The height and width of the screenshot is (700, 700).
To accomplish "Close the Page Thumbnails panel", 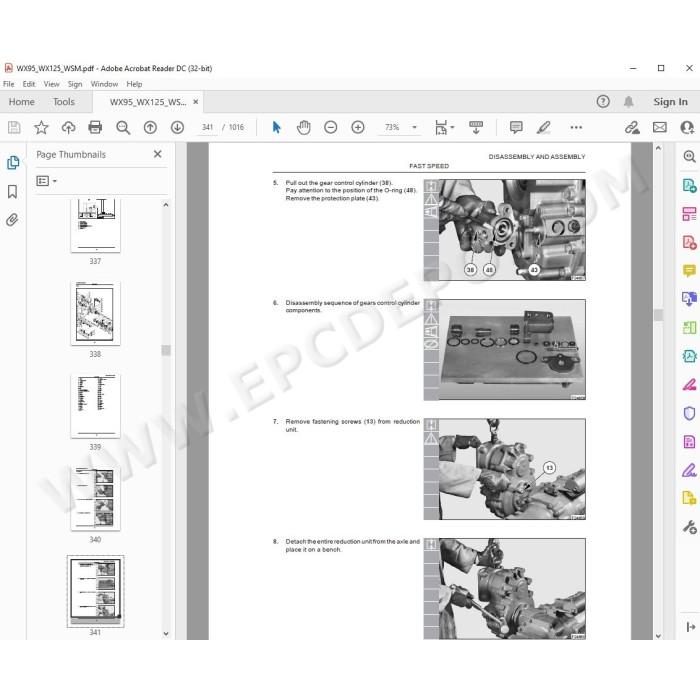I will (158, 154).
